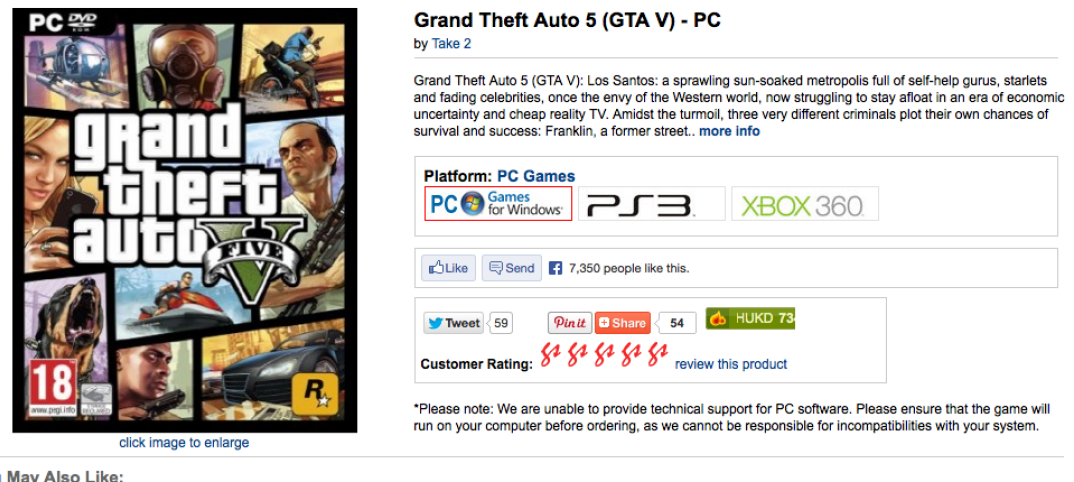Click the GTA V cover art image

pos(184,220)
